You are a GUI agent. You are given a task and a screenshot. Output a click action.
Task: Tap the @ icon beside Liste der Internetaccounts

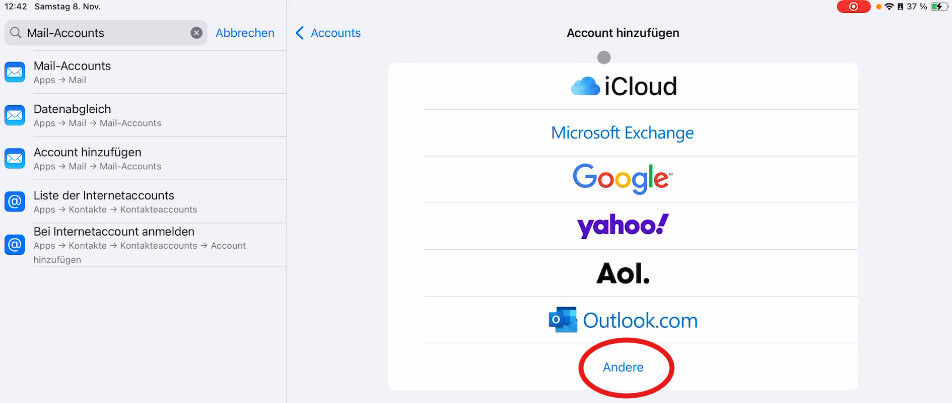15,202
